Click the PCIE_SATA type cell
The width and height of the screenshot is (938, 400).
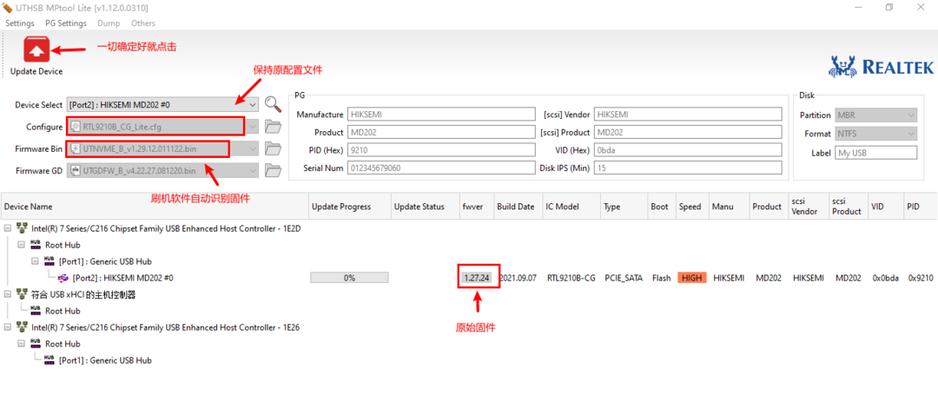tap(623, 277)
